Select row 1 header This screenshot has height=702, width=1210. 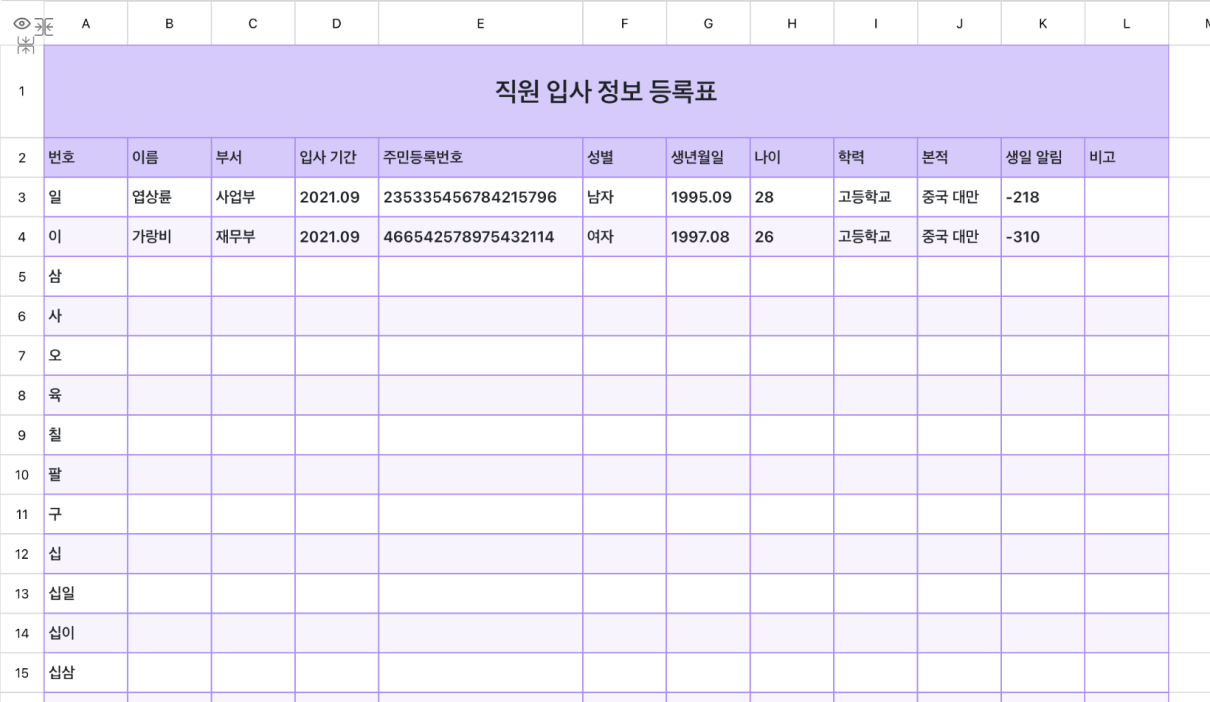coord(22,91)
